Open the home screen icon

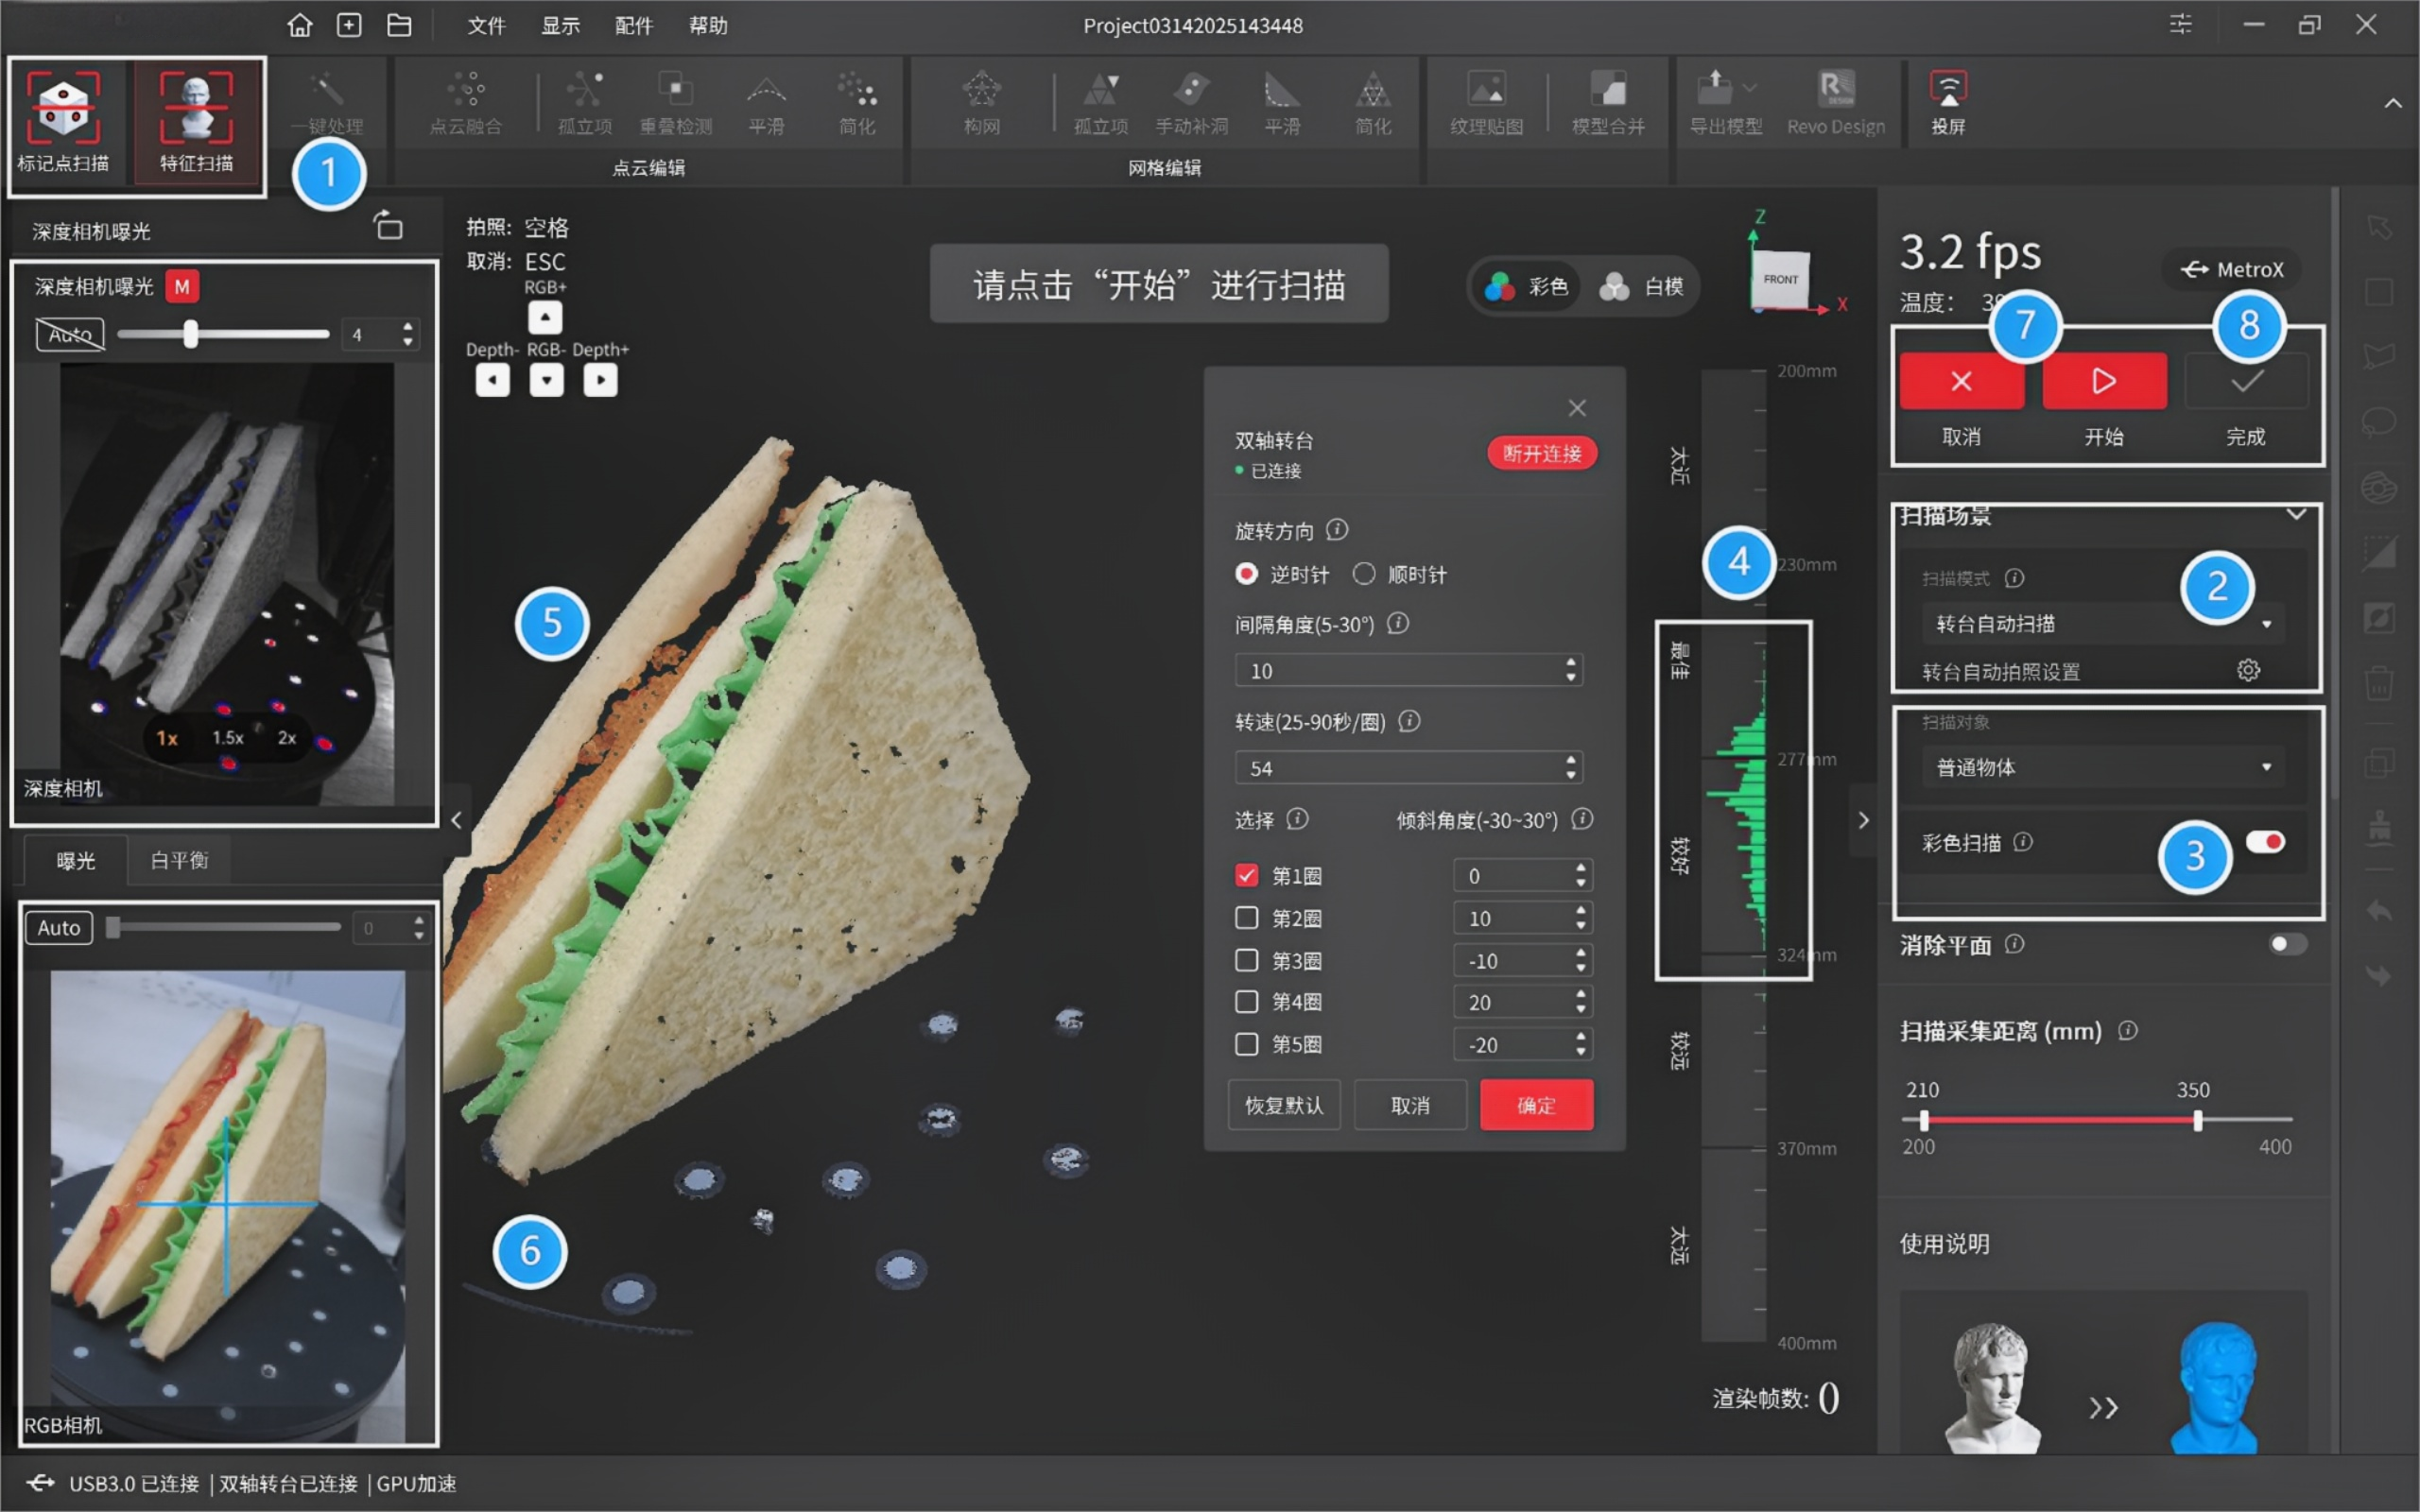(x=300, y=25)
